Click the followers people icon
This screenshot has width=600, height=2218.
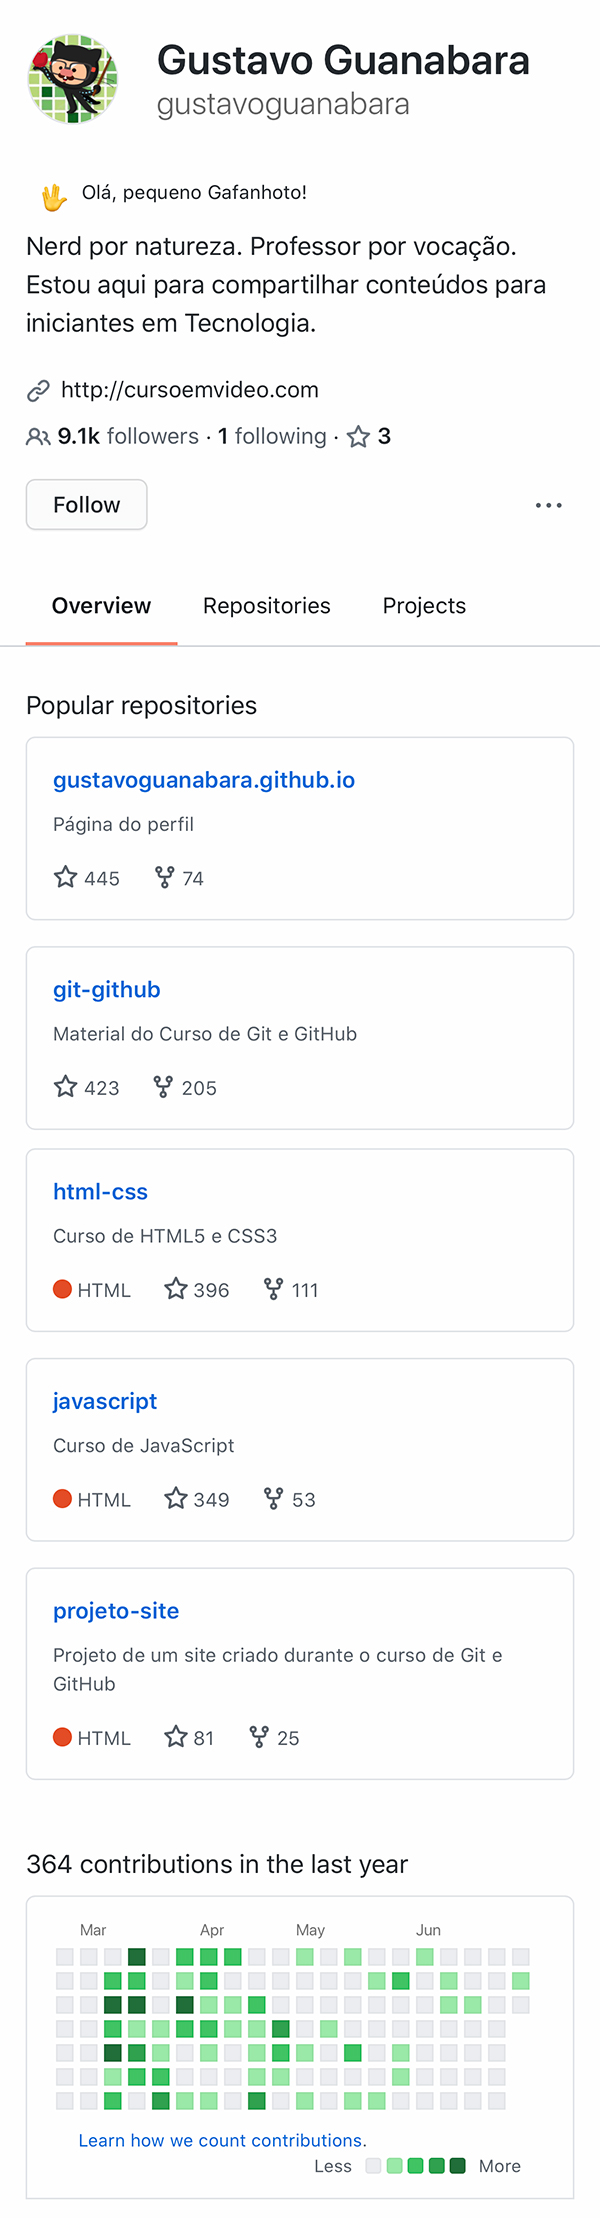coord(38,436)
